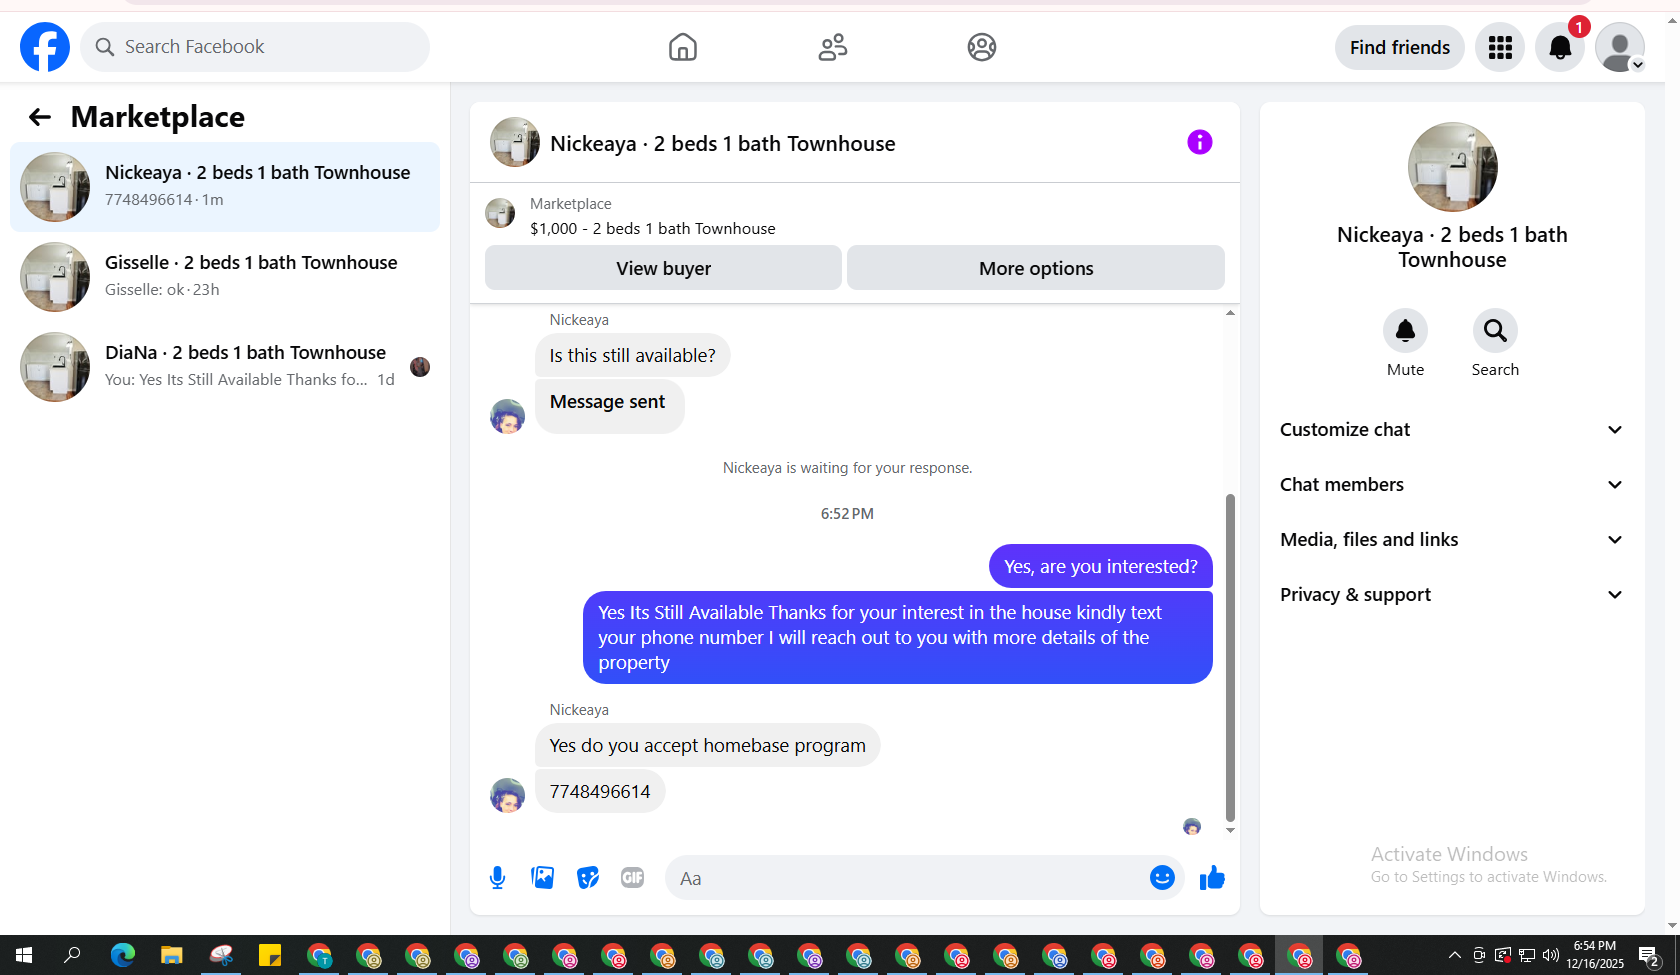Image resolution: width=1680 pixels, height=975 pixels.
Task: Focus the Search Facebook field
Action: (255, 47)
